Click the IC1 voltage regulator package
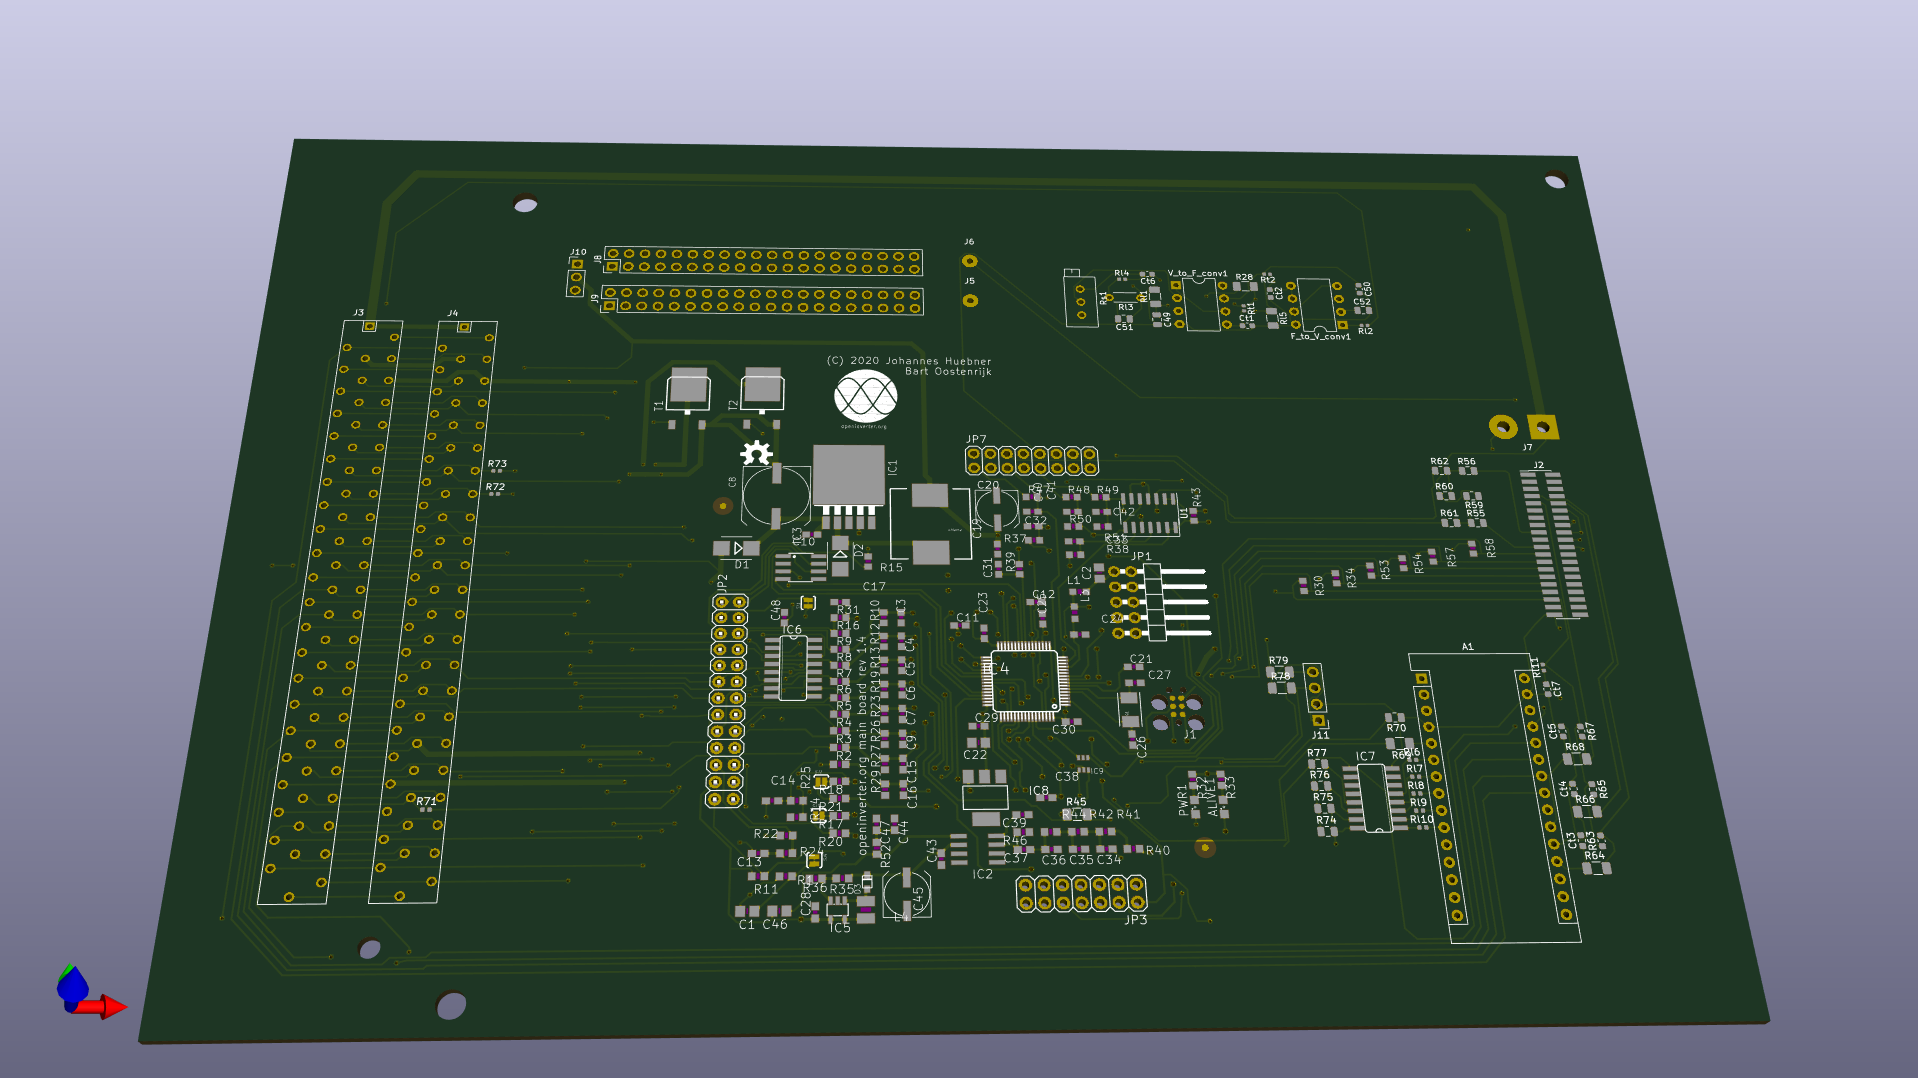 point(848,475)
